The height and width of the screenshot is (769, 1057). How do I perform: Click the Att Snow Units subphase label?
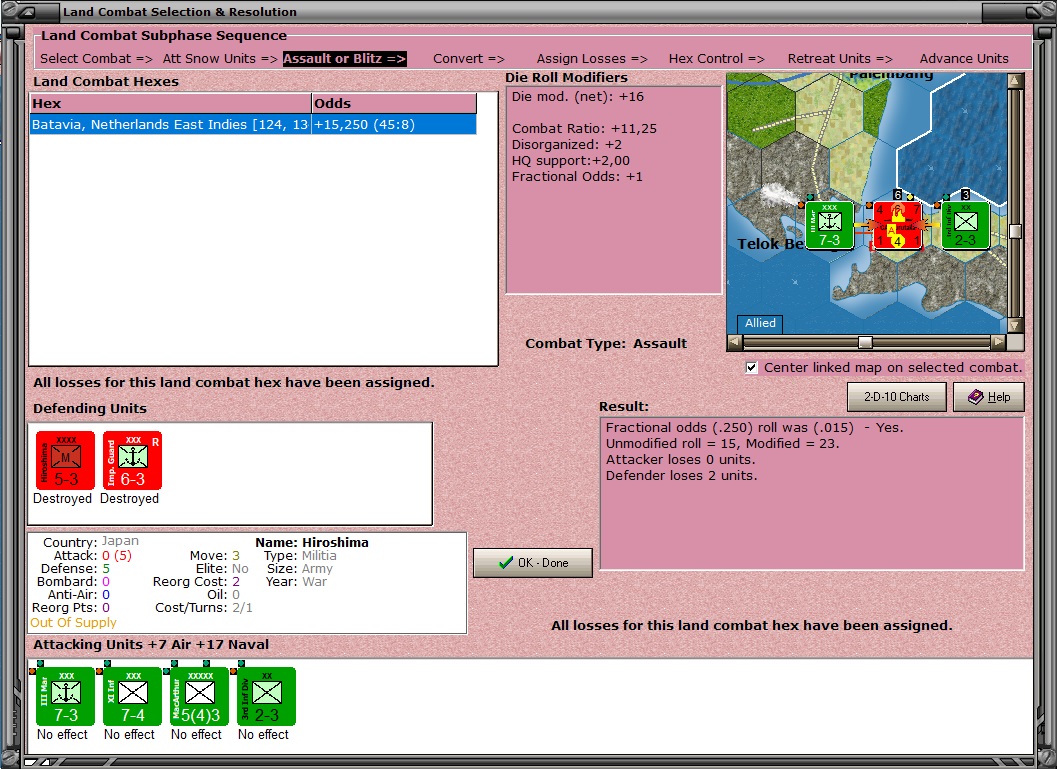[x=220, y=59]
